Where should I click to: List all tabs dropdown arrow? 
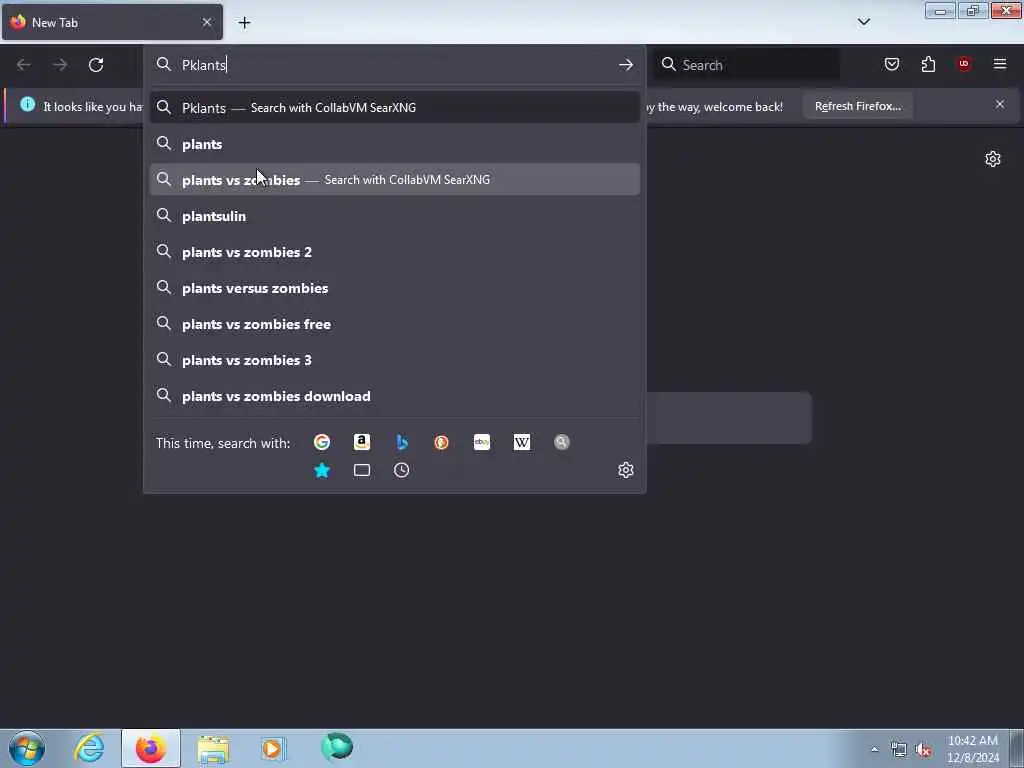click(863, 22)
